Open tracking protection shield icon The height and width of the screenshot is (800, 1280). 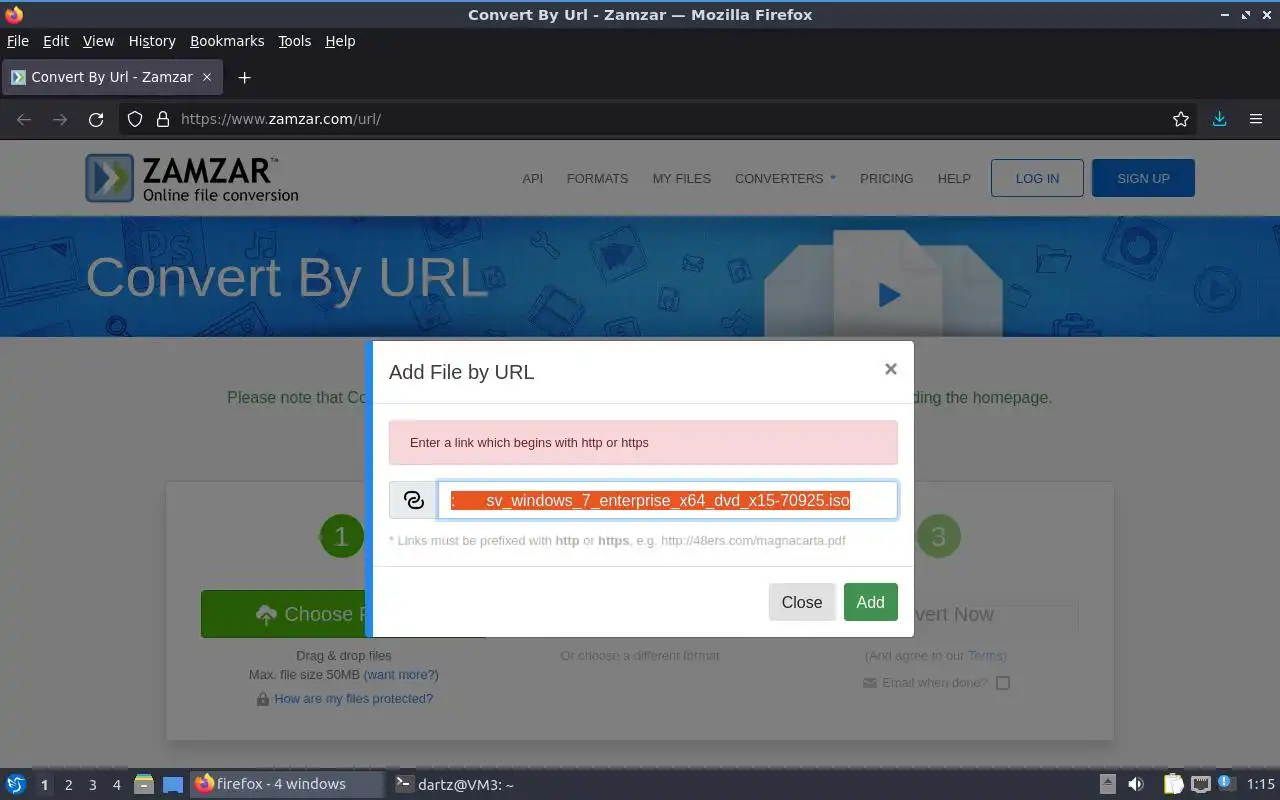click(x=135, y=119)
